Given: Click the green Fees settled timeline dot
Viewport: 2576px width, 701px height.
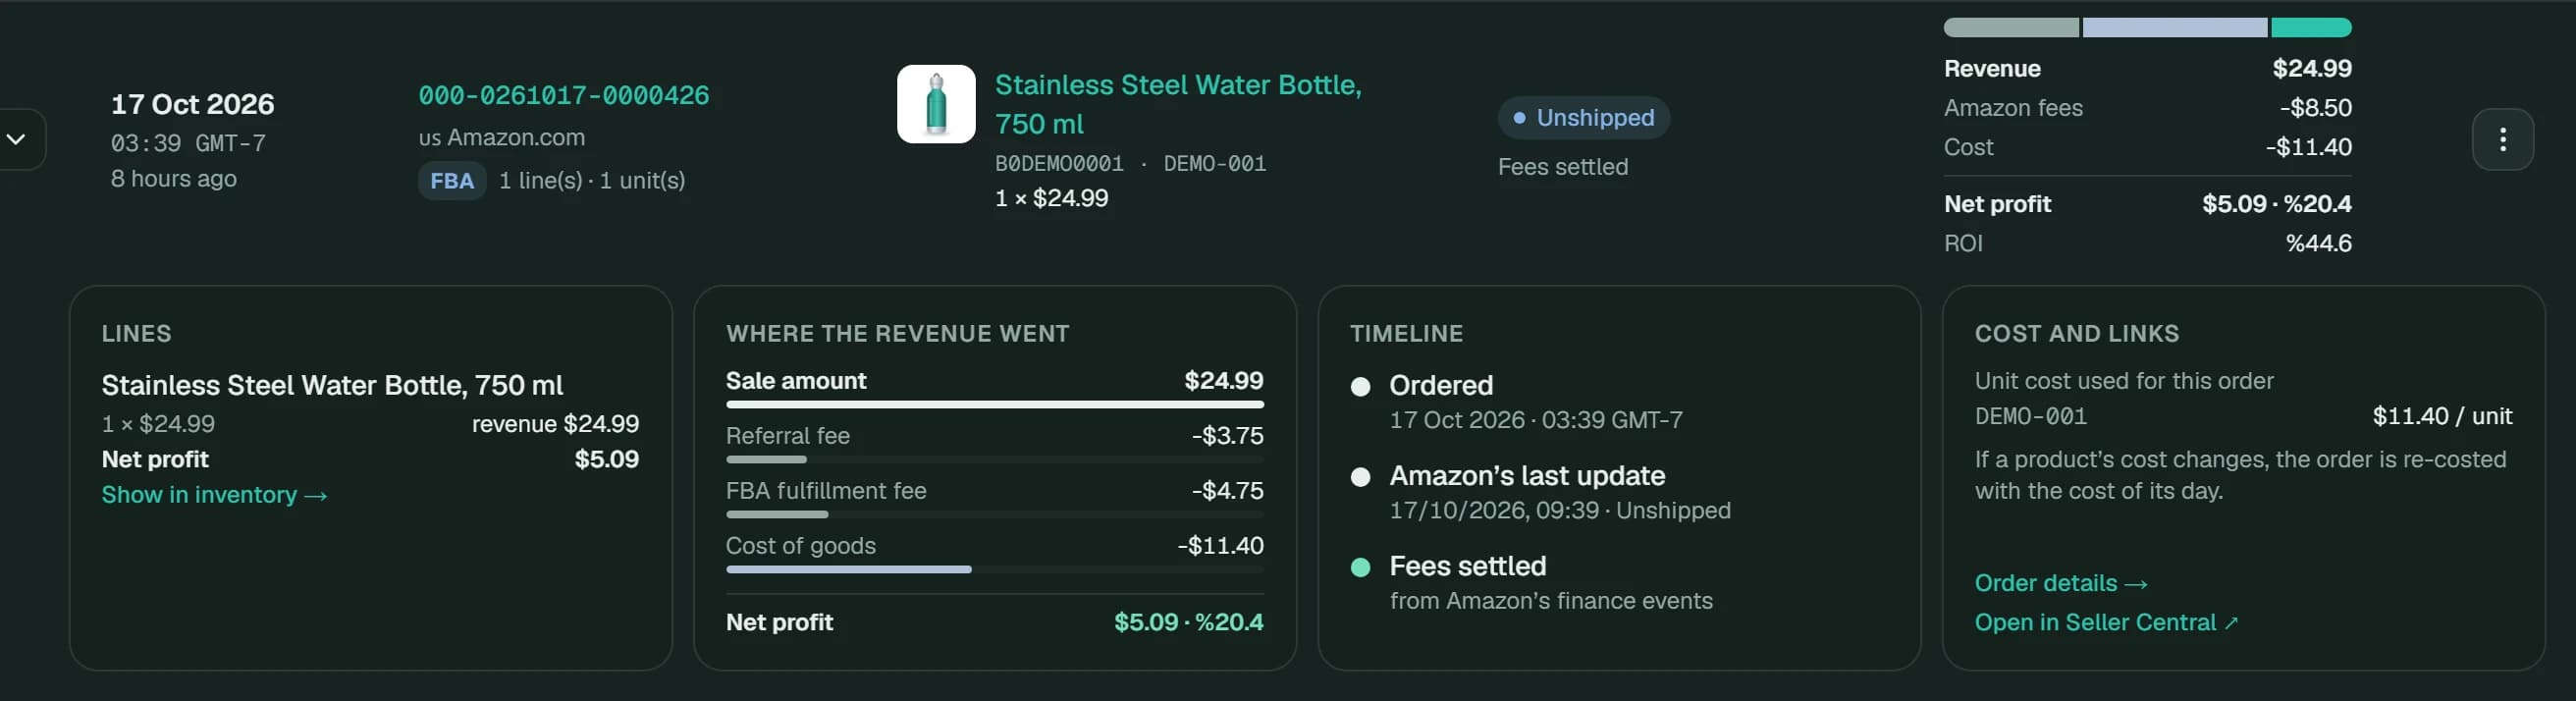Looking at the screenshot, I should (x=1360, y=568).
